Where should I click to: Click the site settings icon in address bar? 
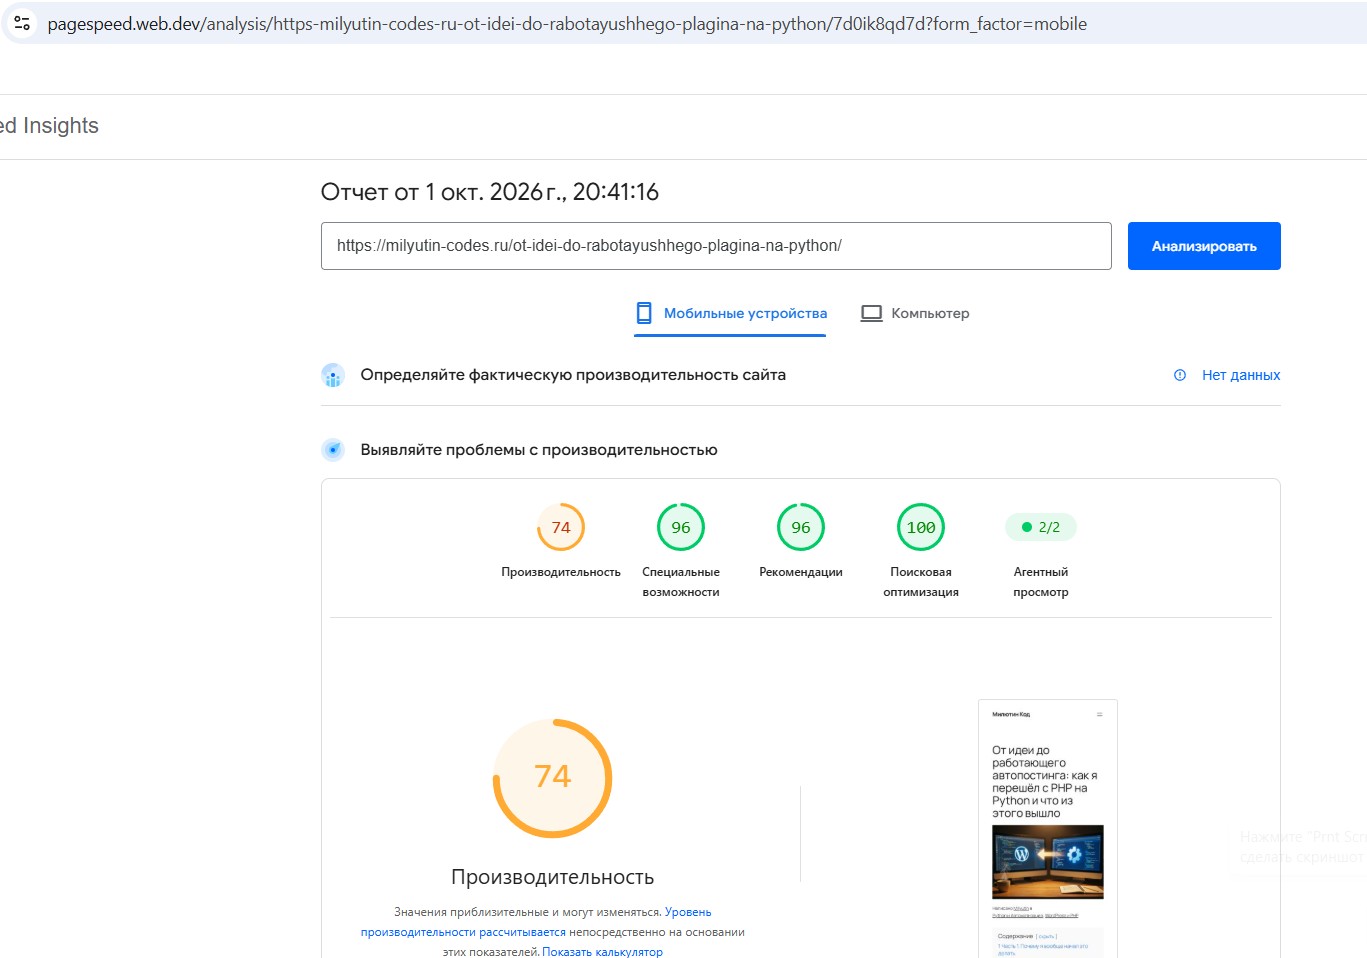(x=22, y=23)
